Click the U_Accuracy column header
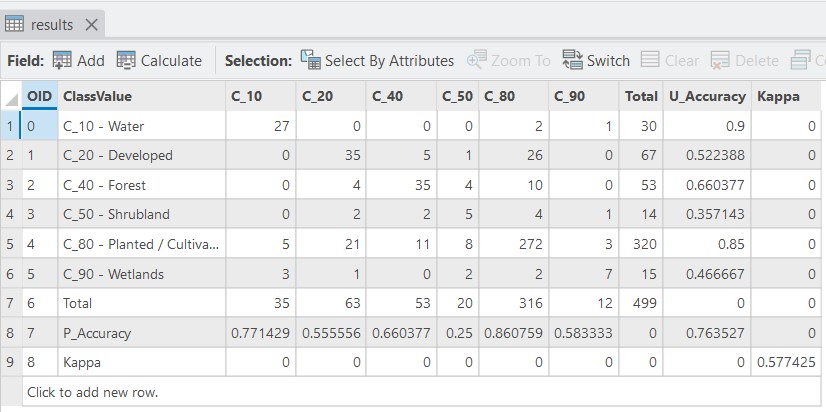 pos(707,96)
